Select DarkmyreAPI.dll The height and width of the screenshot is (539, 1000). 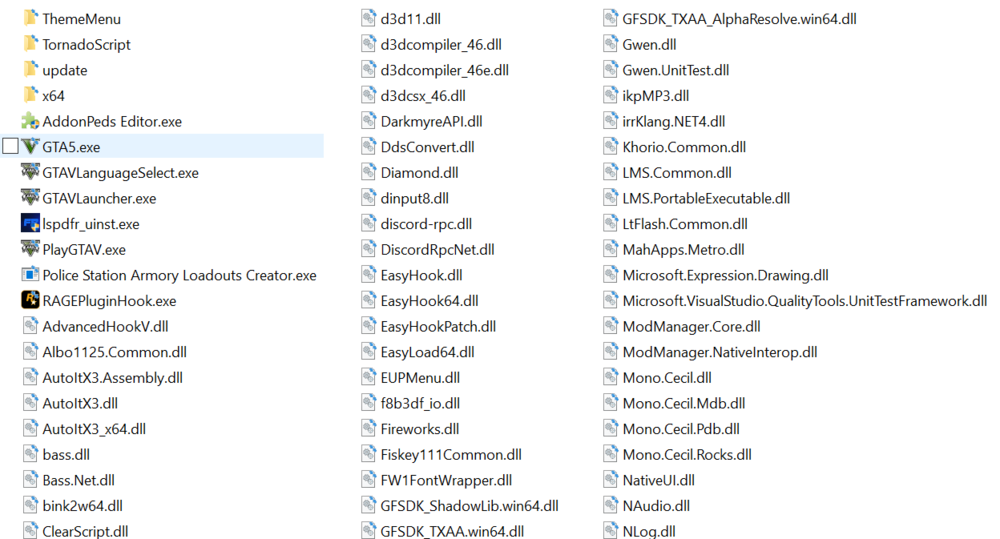click(432, 121)
